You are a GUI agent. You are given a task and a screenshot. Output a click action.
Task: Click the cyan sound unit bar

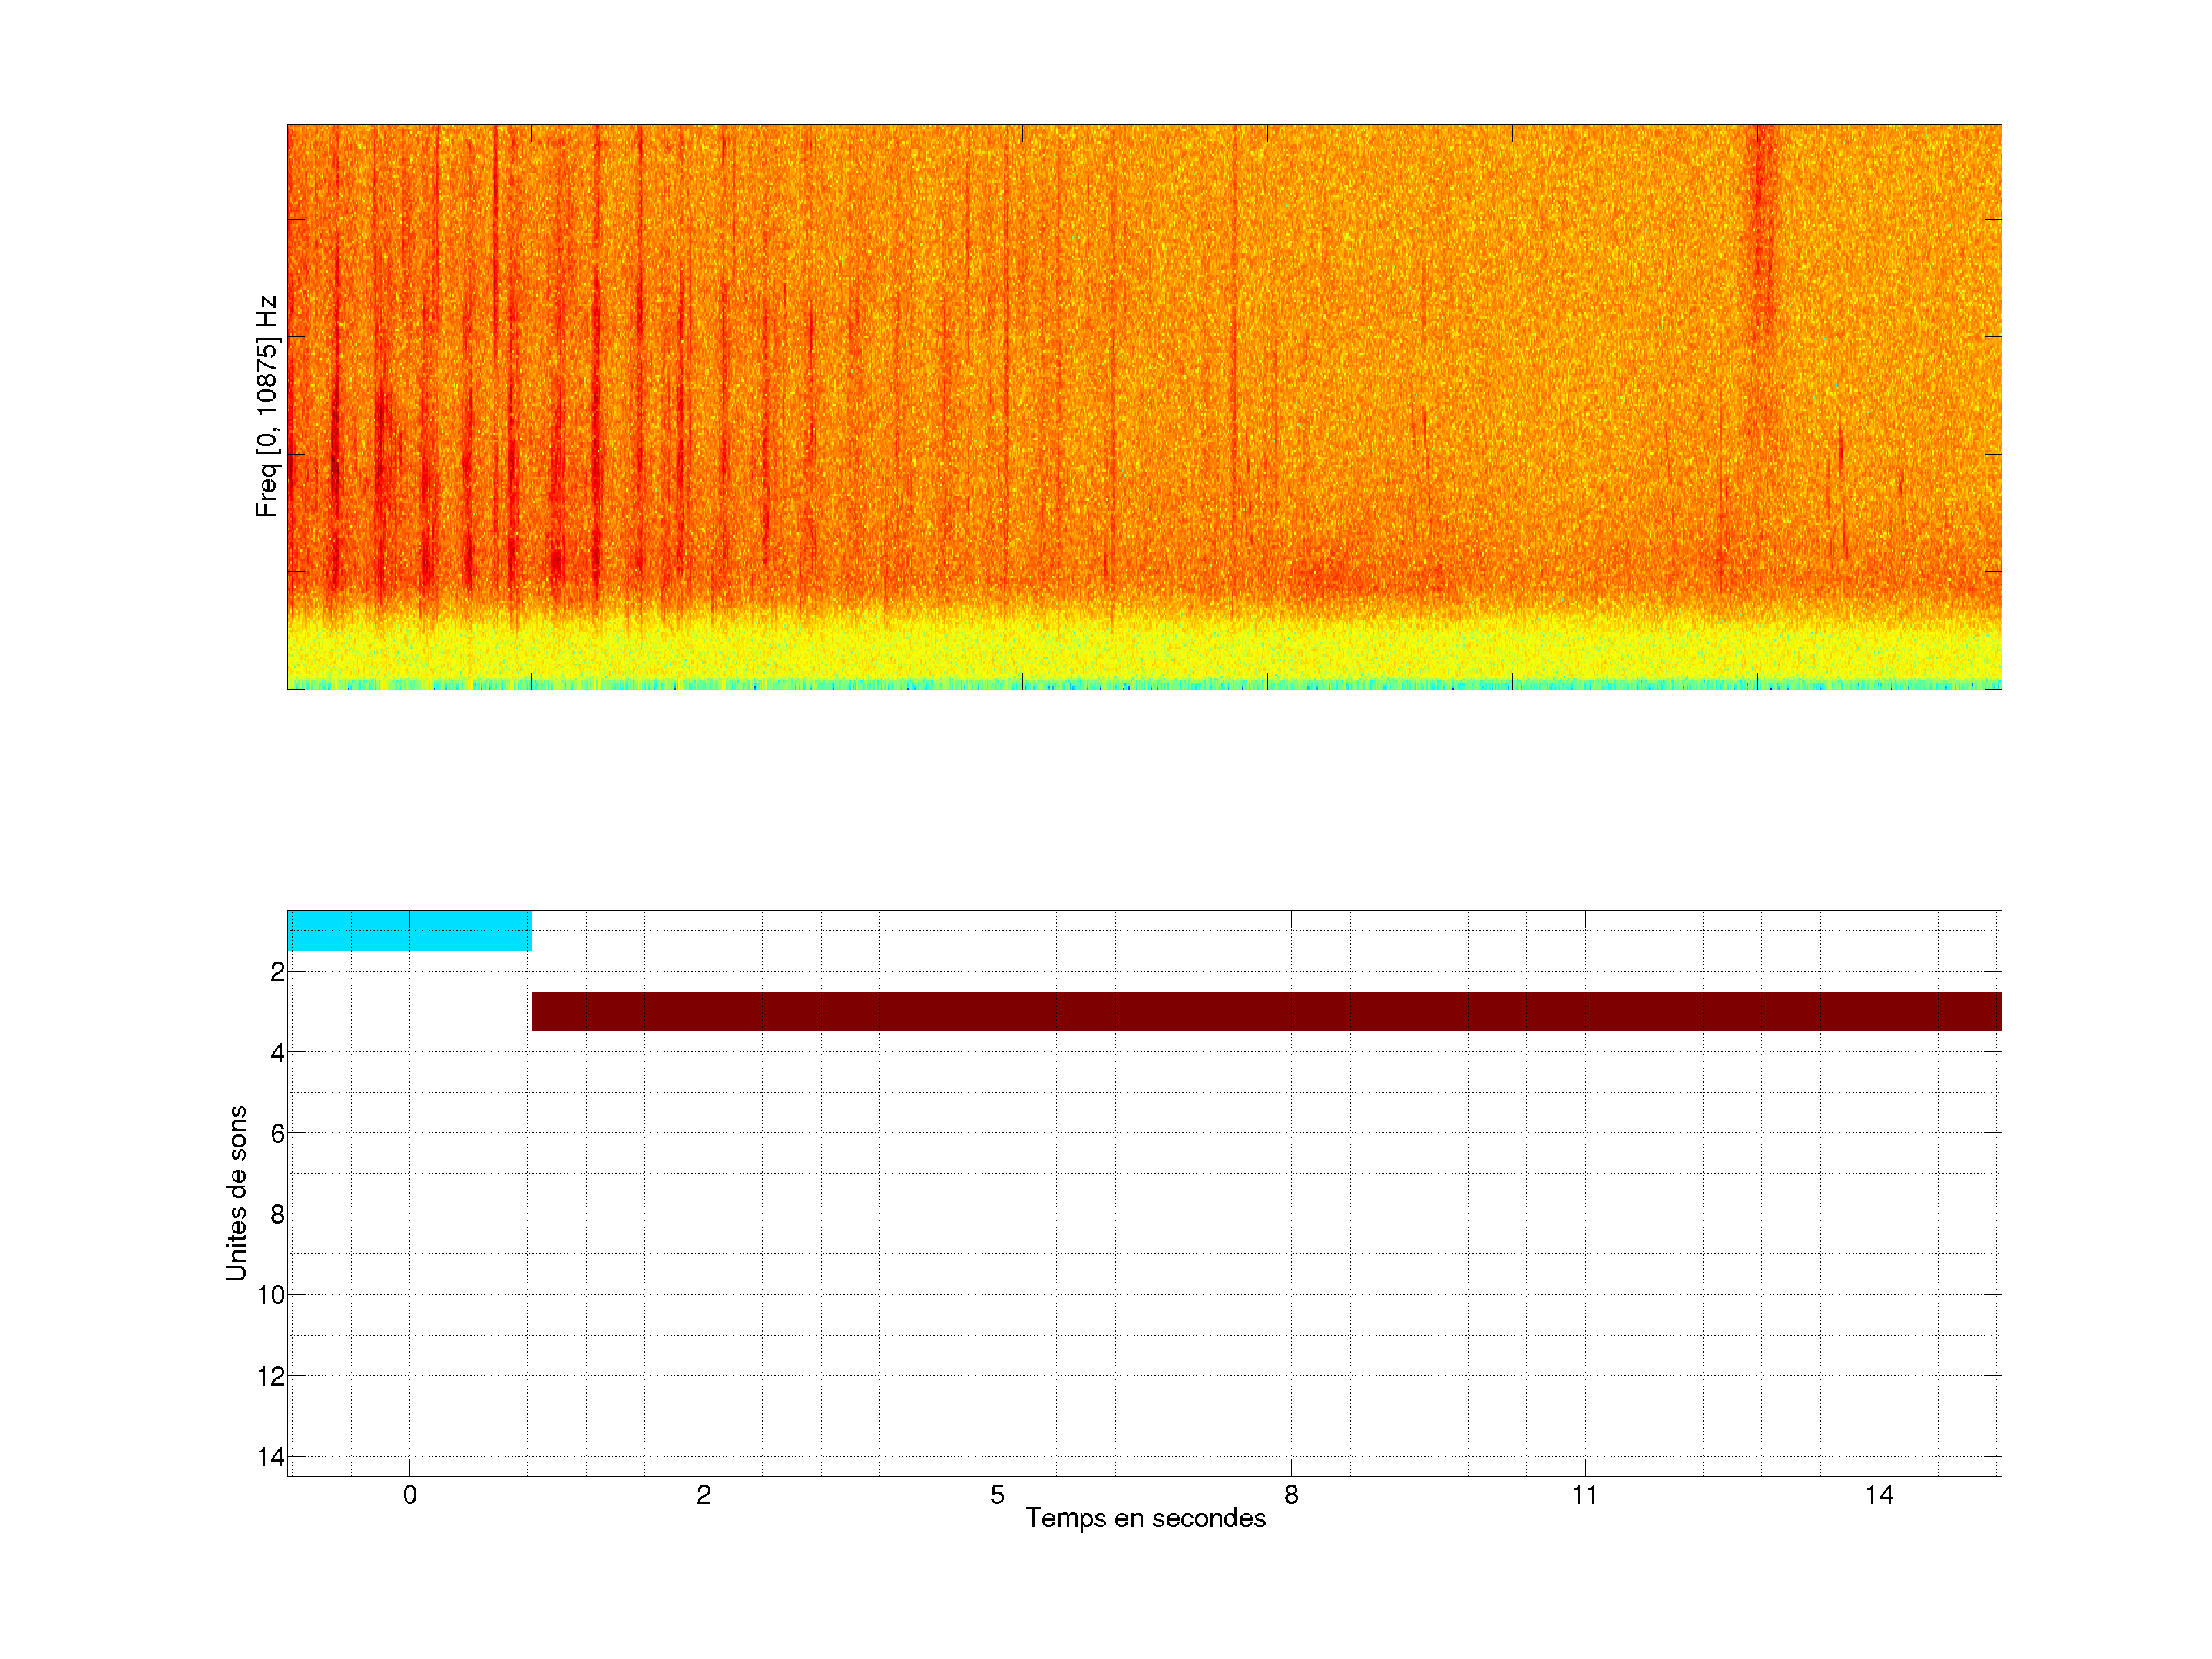[x=409, y=930]
